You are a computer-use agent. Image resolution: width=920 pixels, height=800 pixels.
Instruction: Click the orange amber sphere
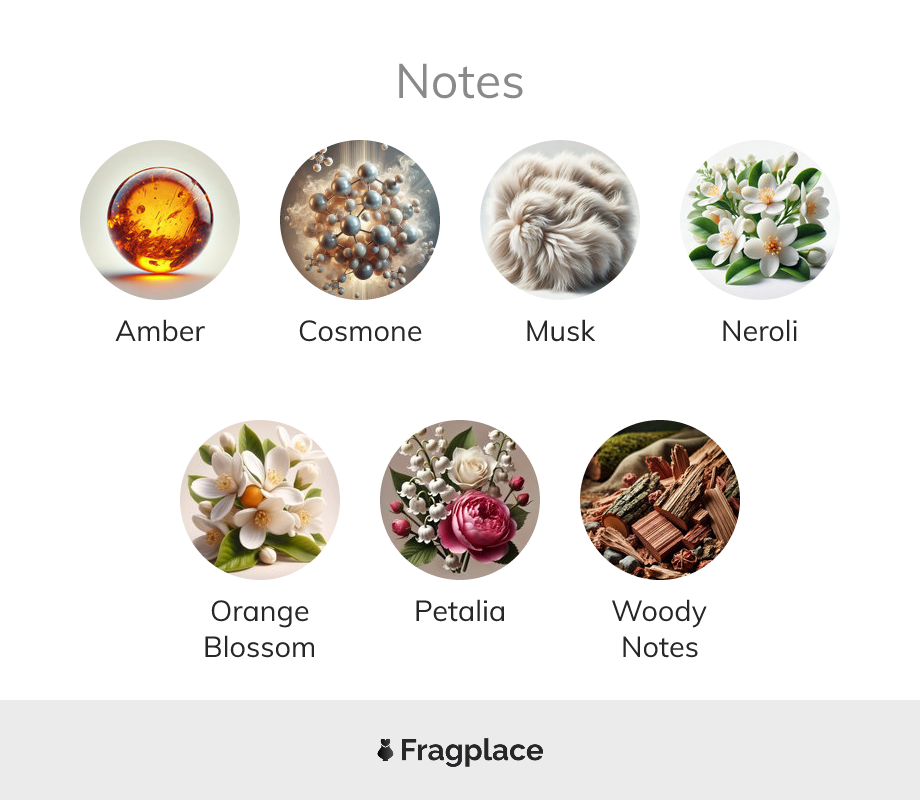(x=160, y=220)
